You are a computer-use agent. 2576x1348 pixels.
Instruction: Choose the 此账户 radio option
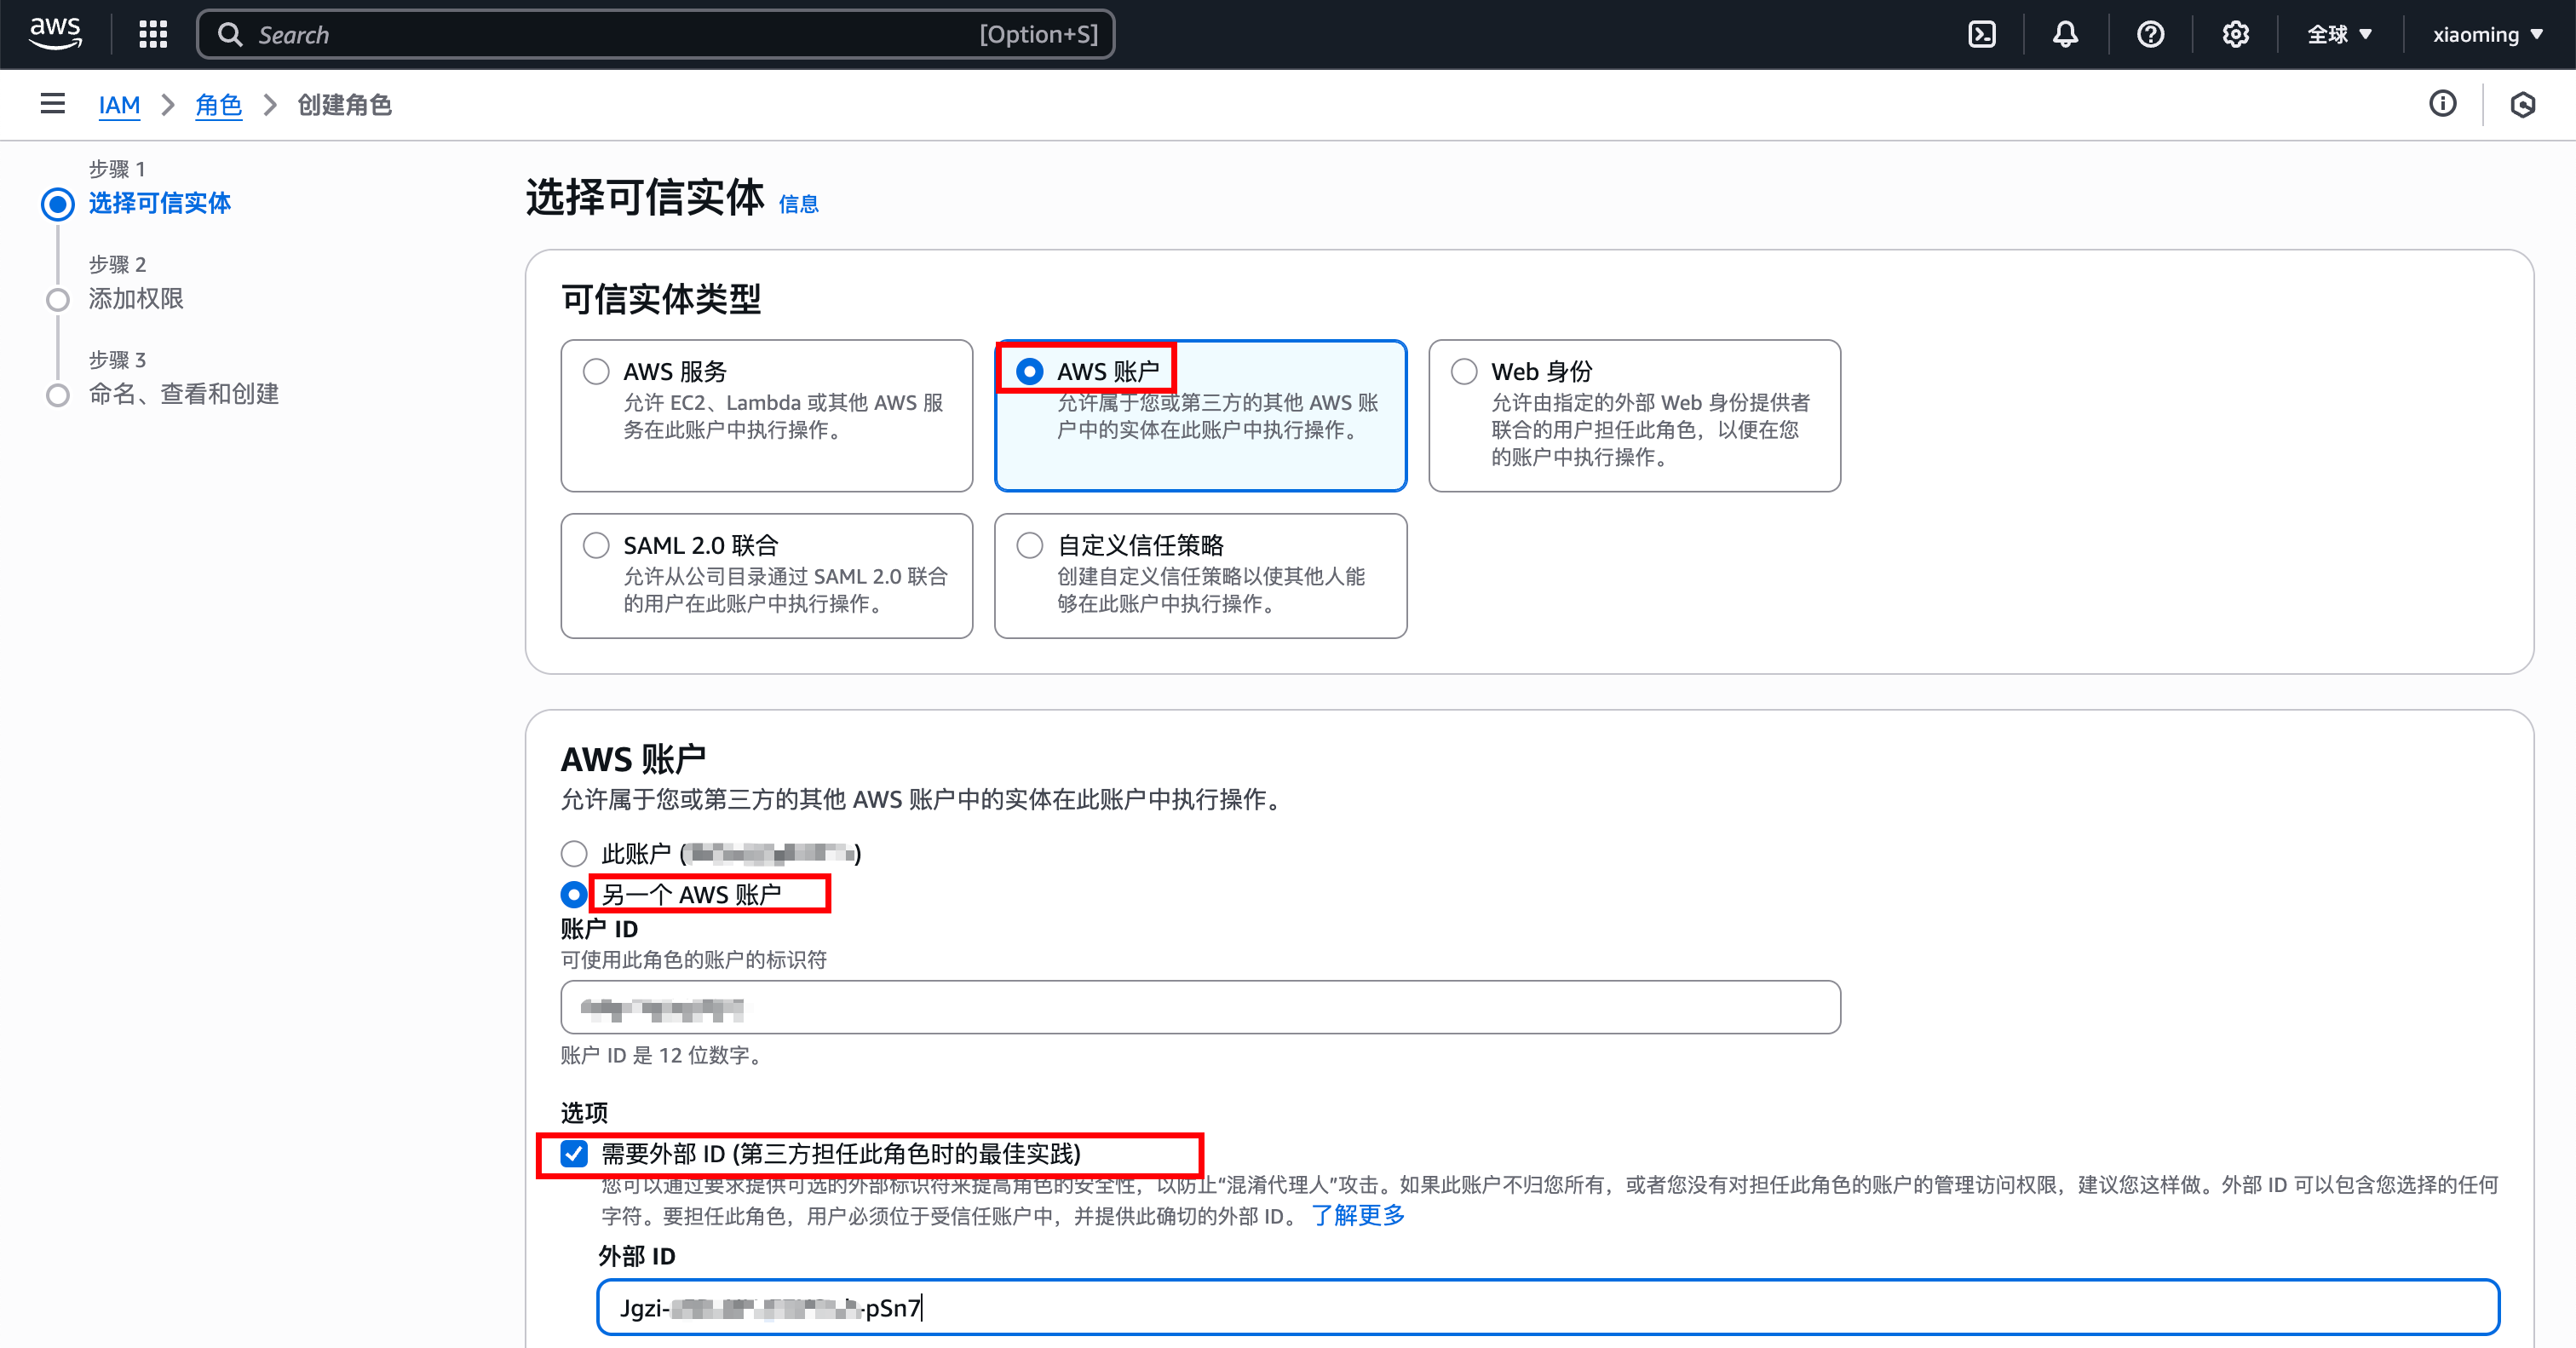[574, 853]
